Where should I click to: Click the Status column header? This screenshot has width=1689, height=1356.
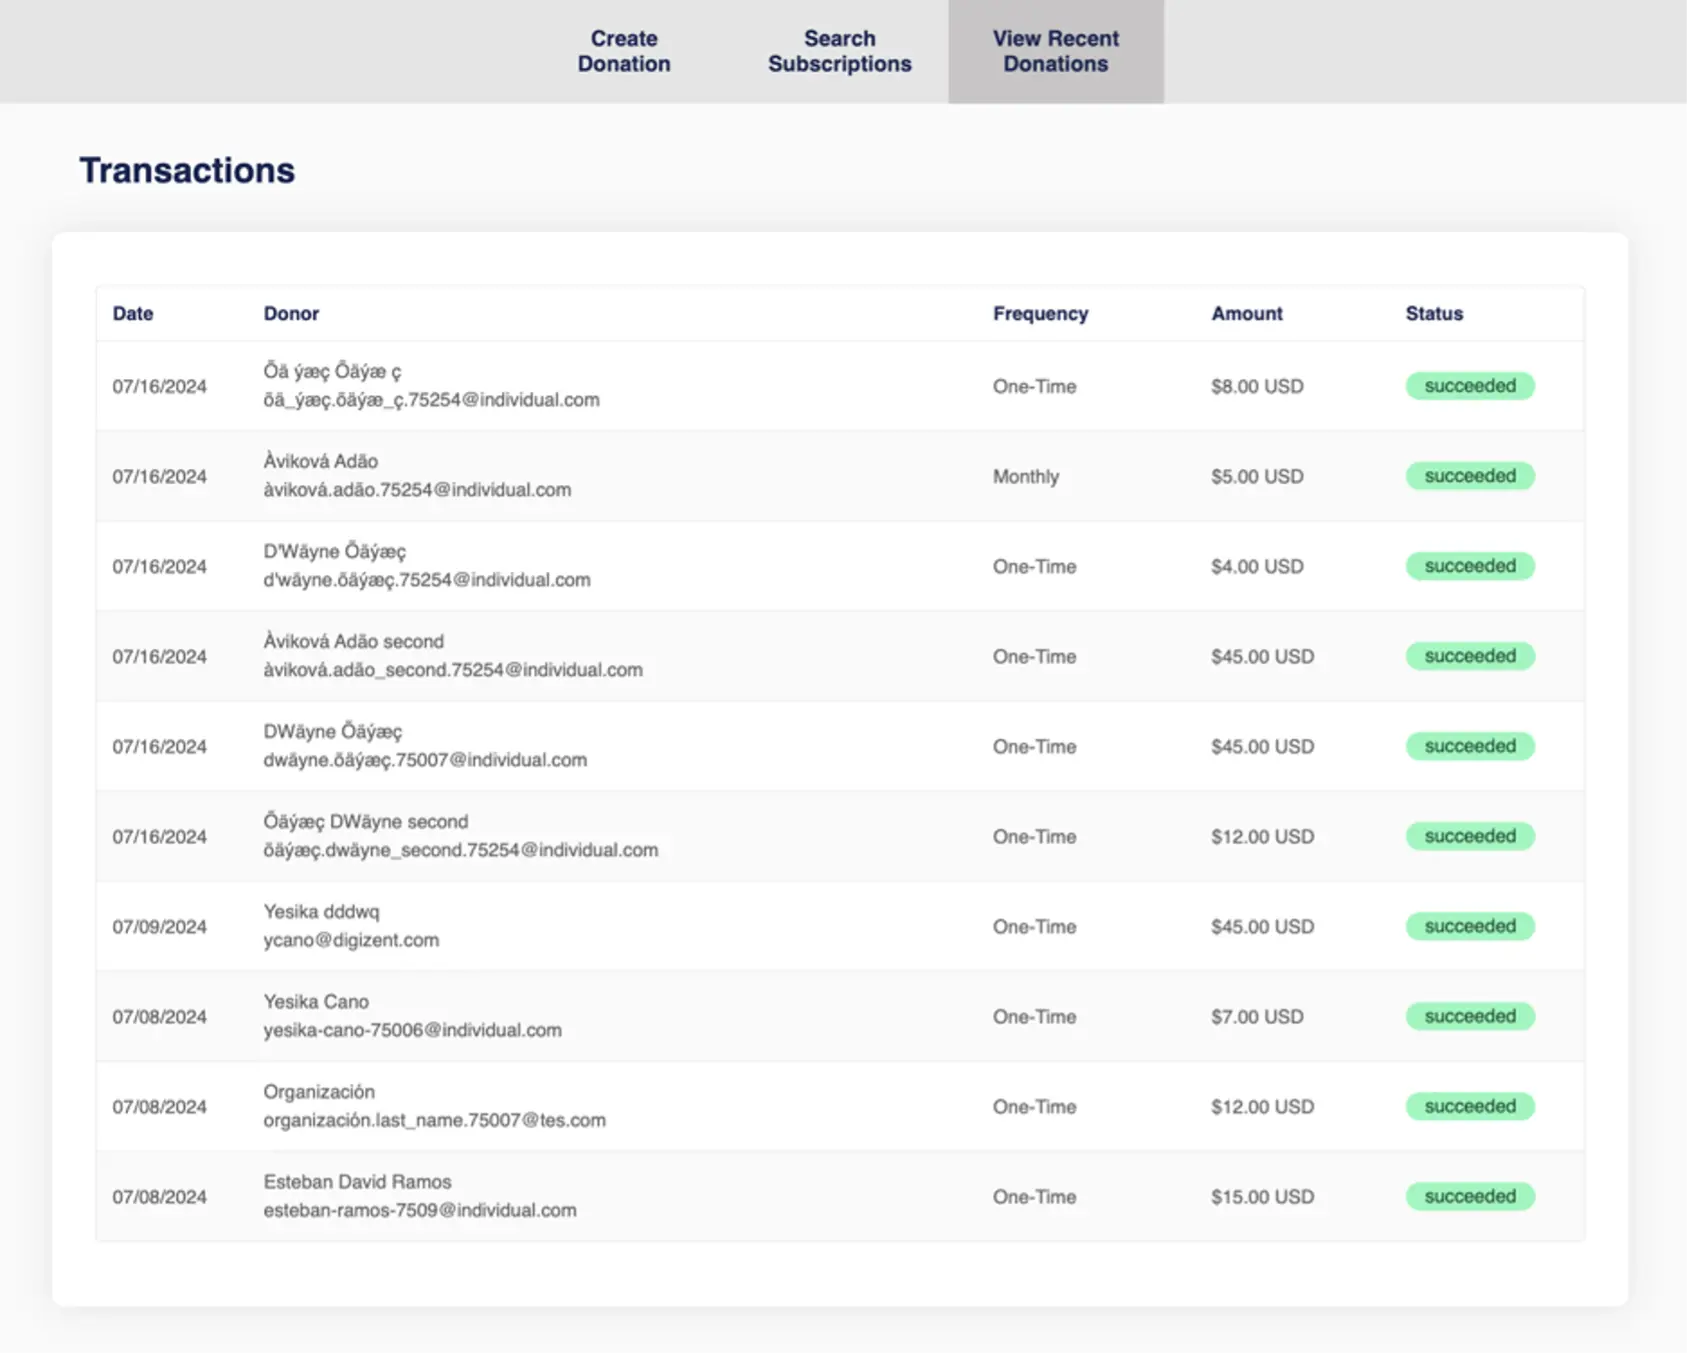click(x=1433, y=313)
